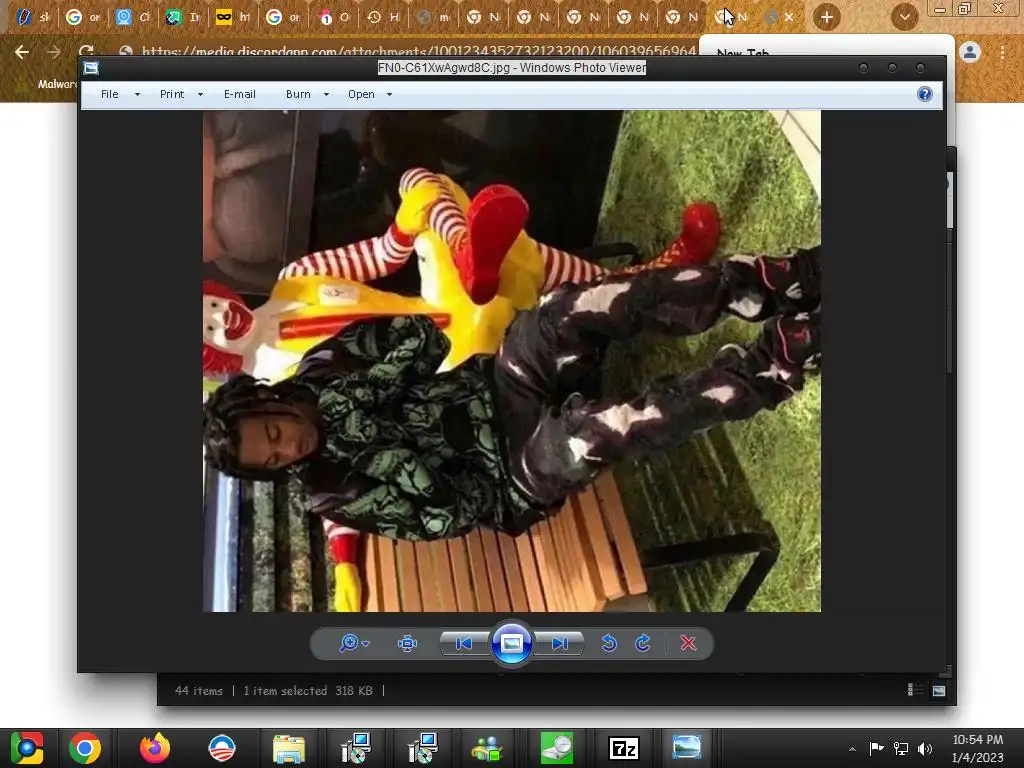Click '1 item selected 318 KB' status text
Image resolution: width=1024 pixels, height=768 pixels.
tap(308, 690)
